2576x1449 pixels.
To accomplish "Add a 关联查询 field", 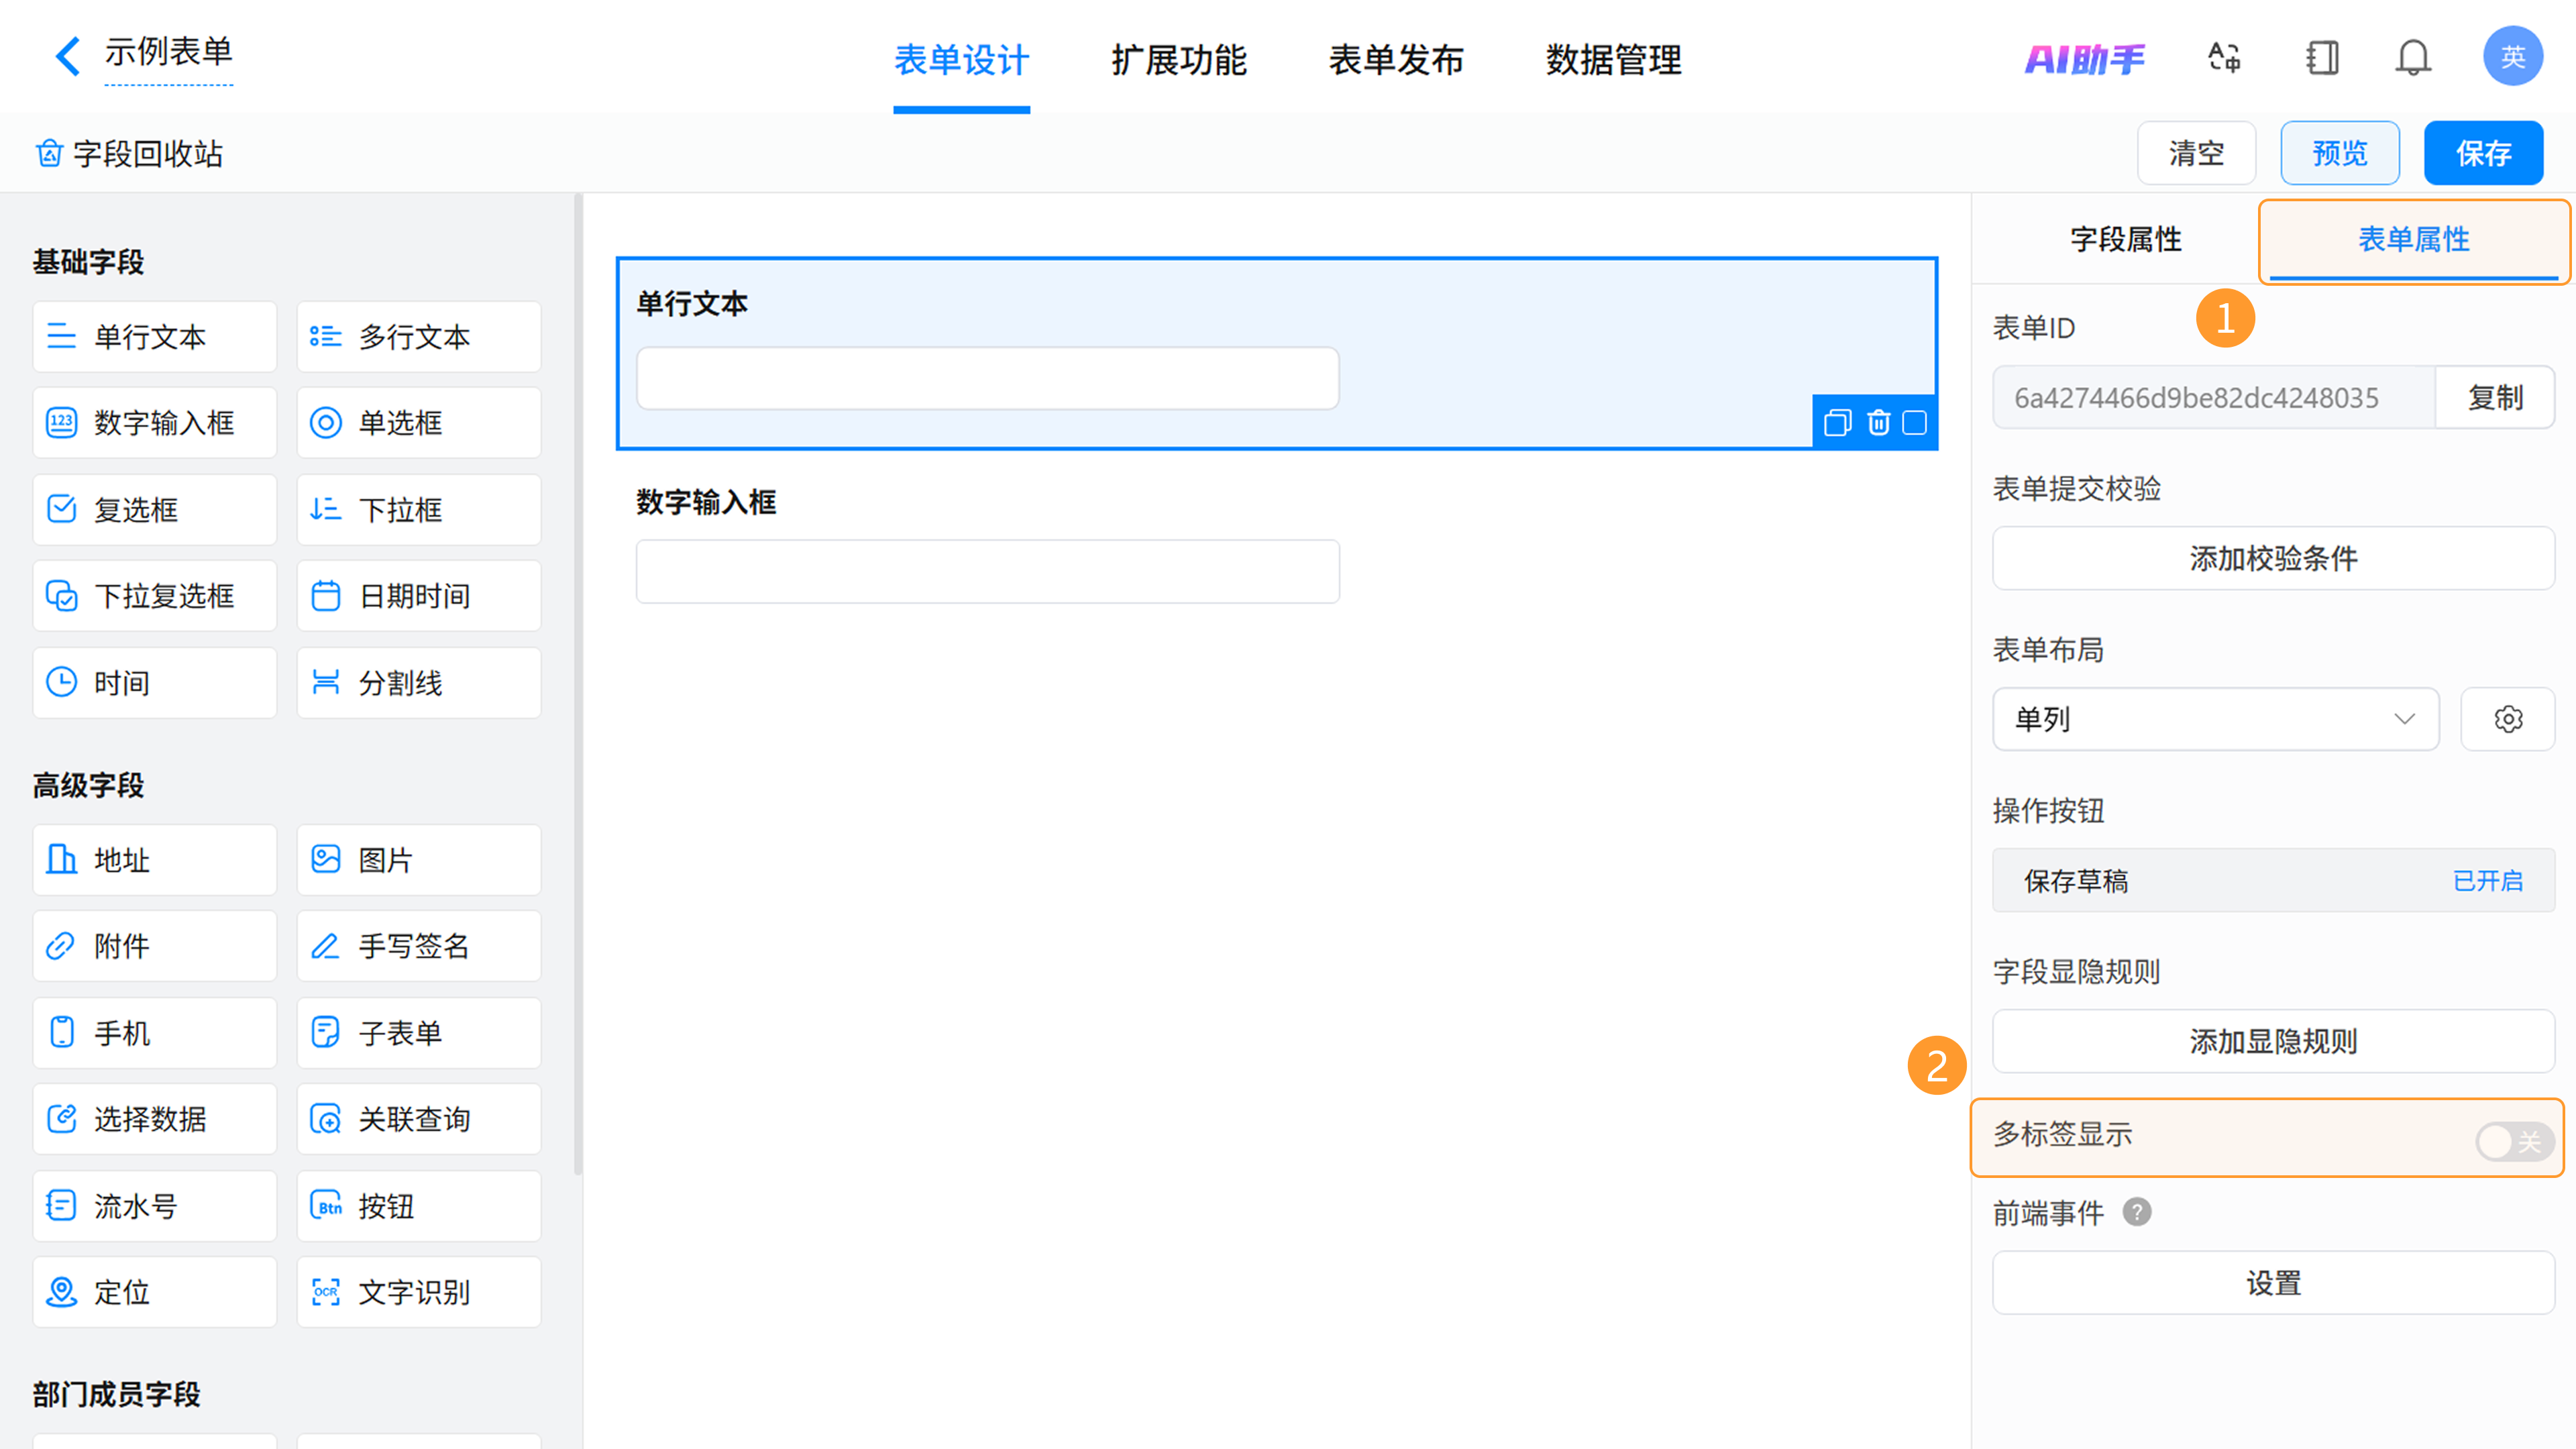I will point(419,1119).
